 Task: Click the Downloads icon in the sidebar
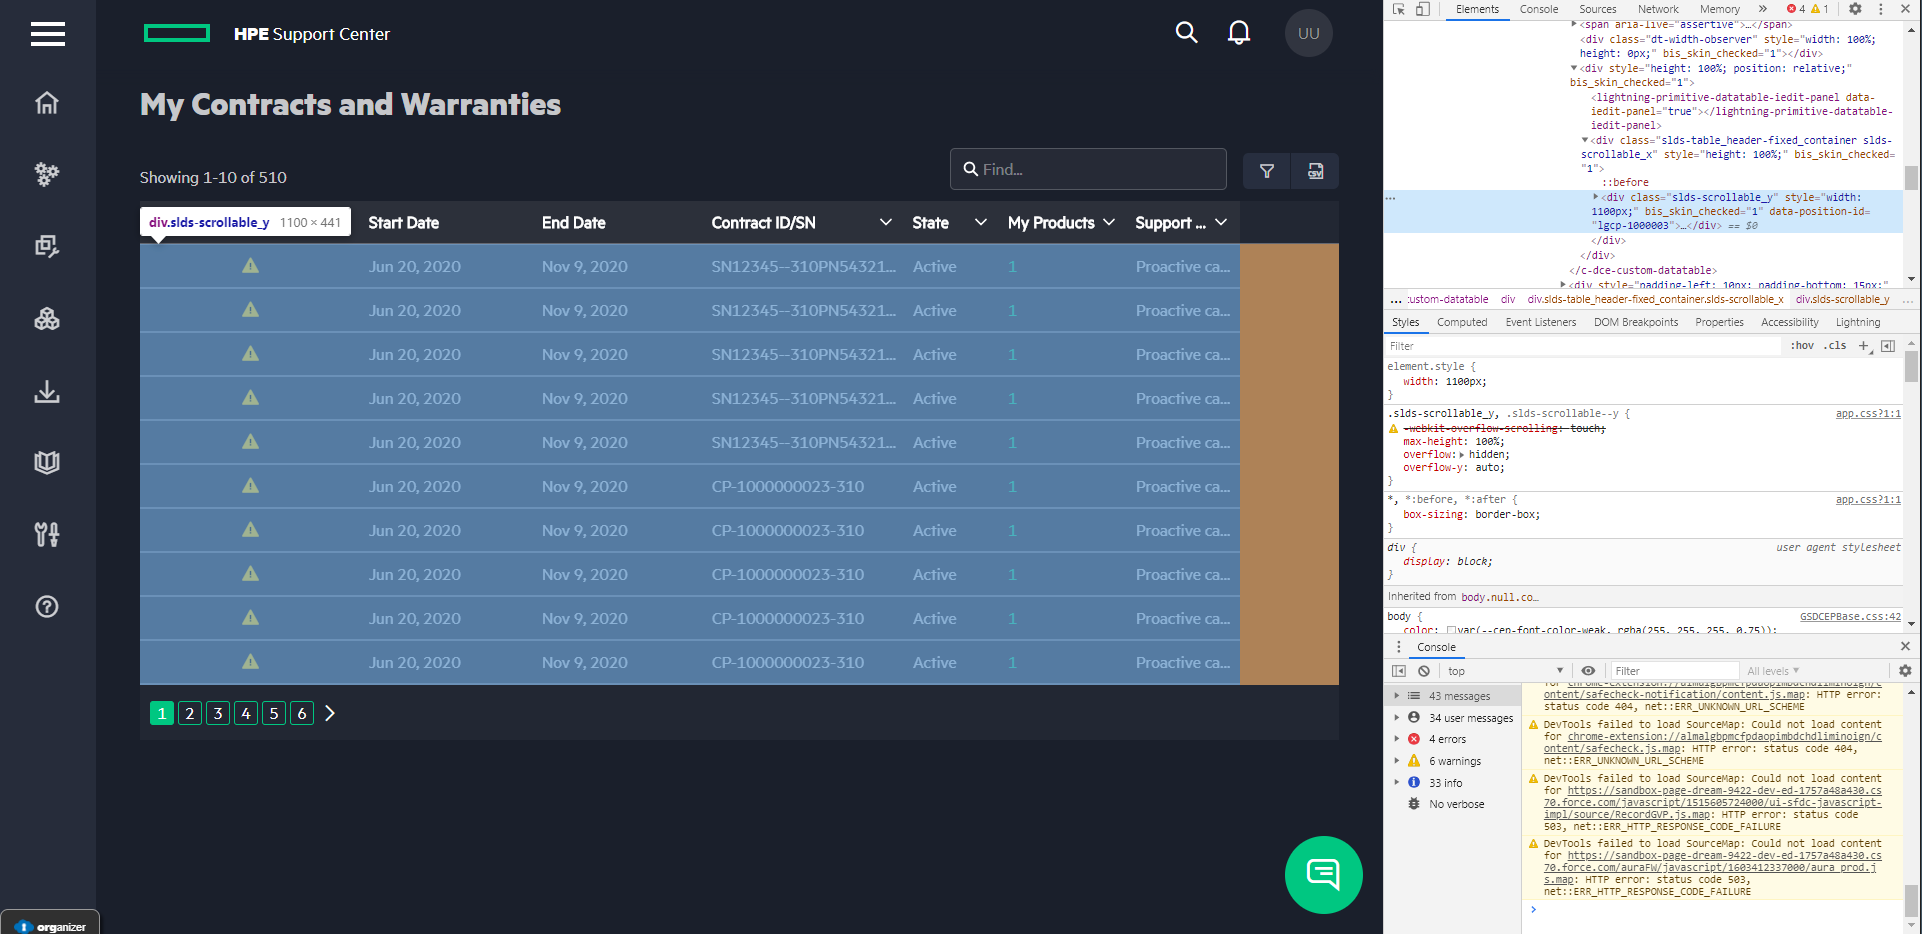[x=46, y=391]
